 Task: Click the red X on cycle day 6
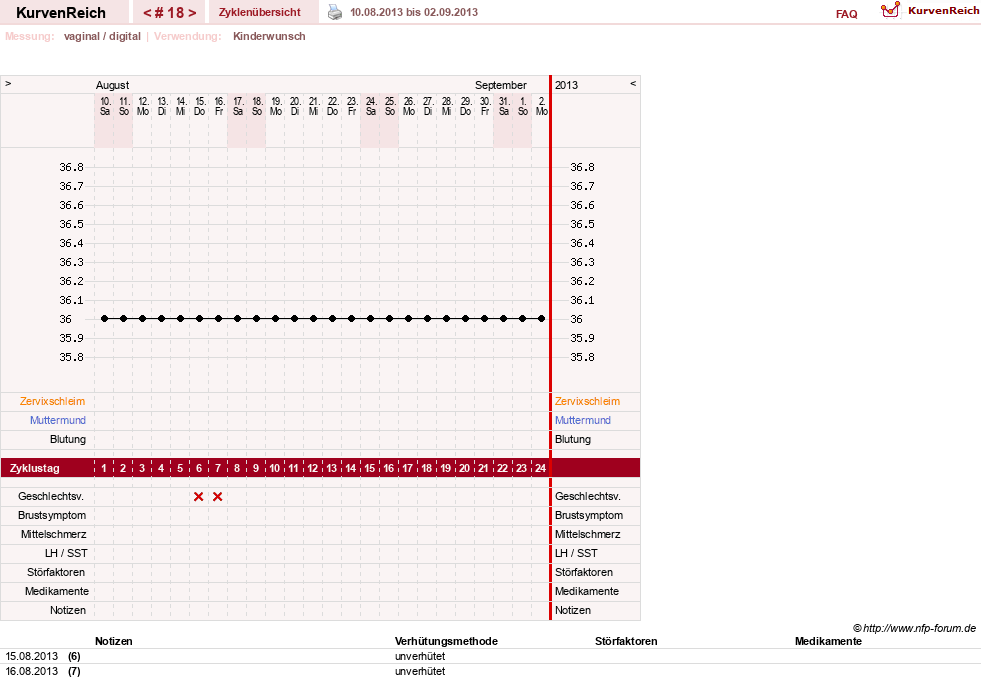(x=198, y=497)
